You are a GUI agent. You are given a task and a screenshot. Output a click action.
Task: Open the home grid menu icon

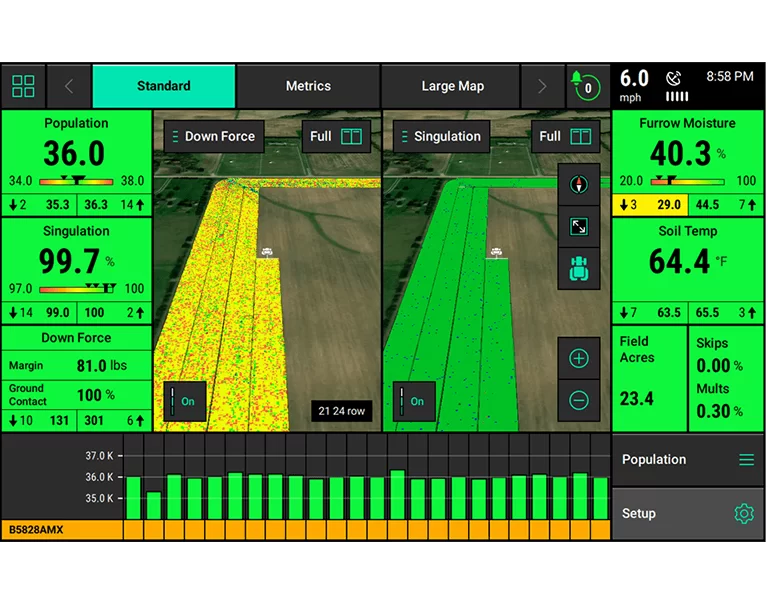click(x=23, y=86)
